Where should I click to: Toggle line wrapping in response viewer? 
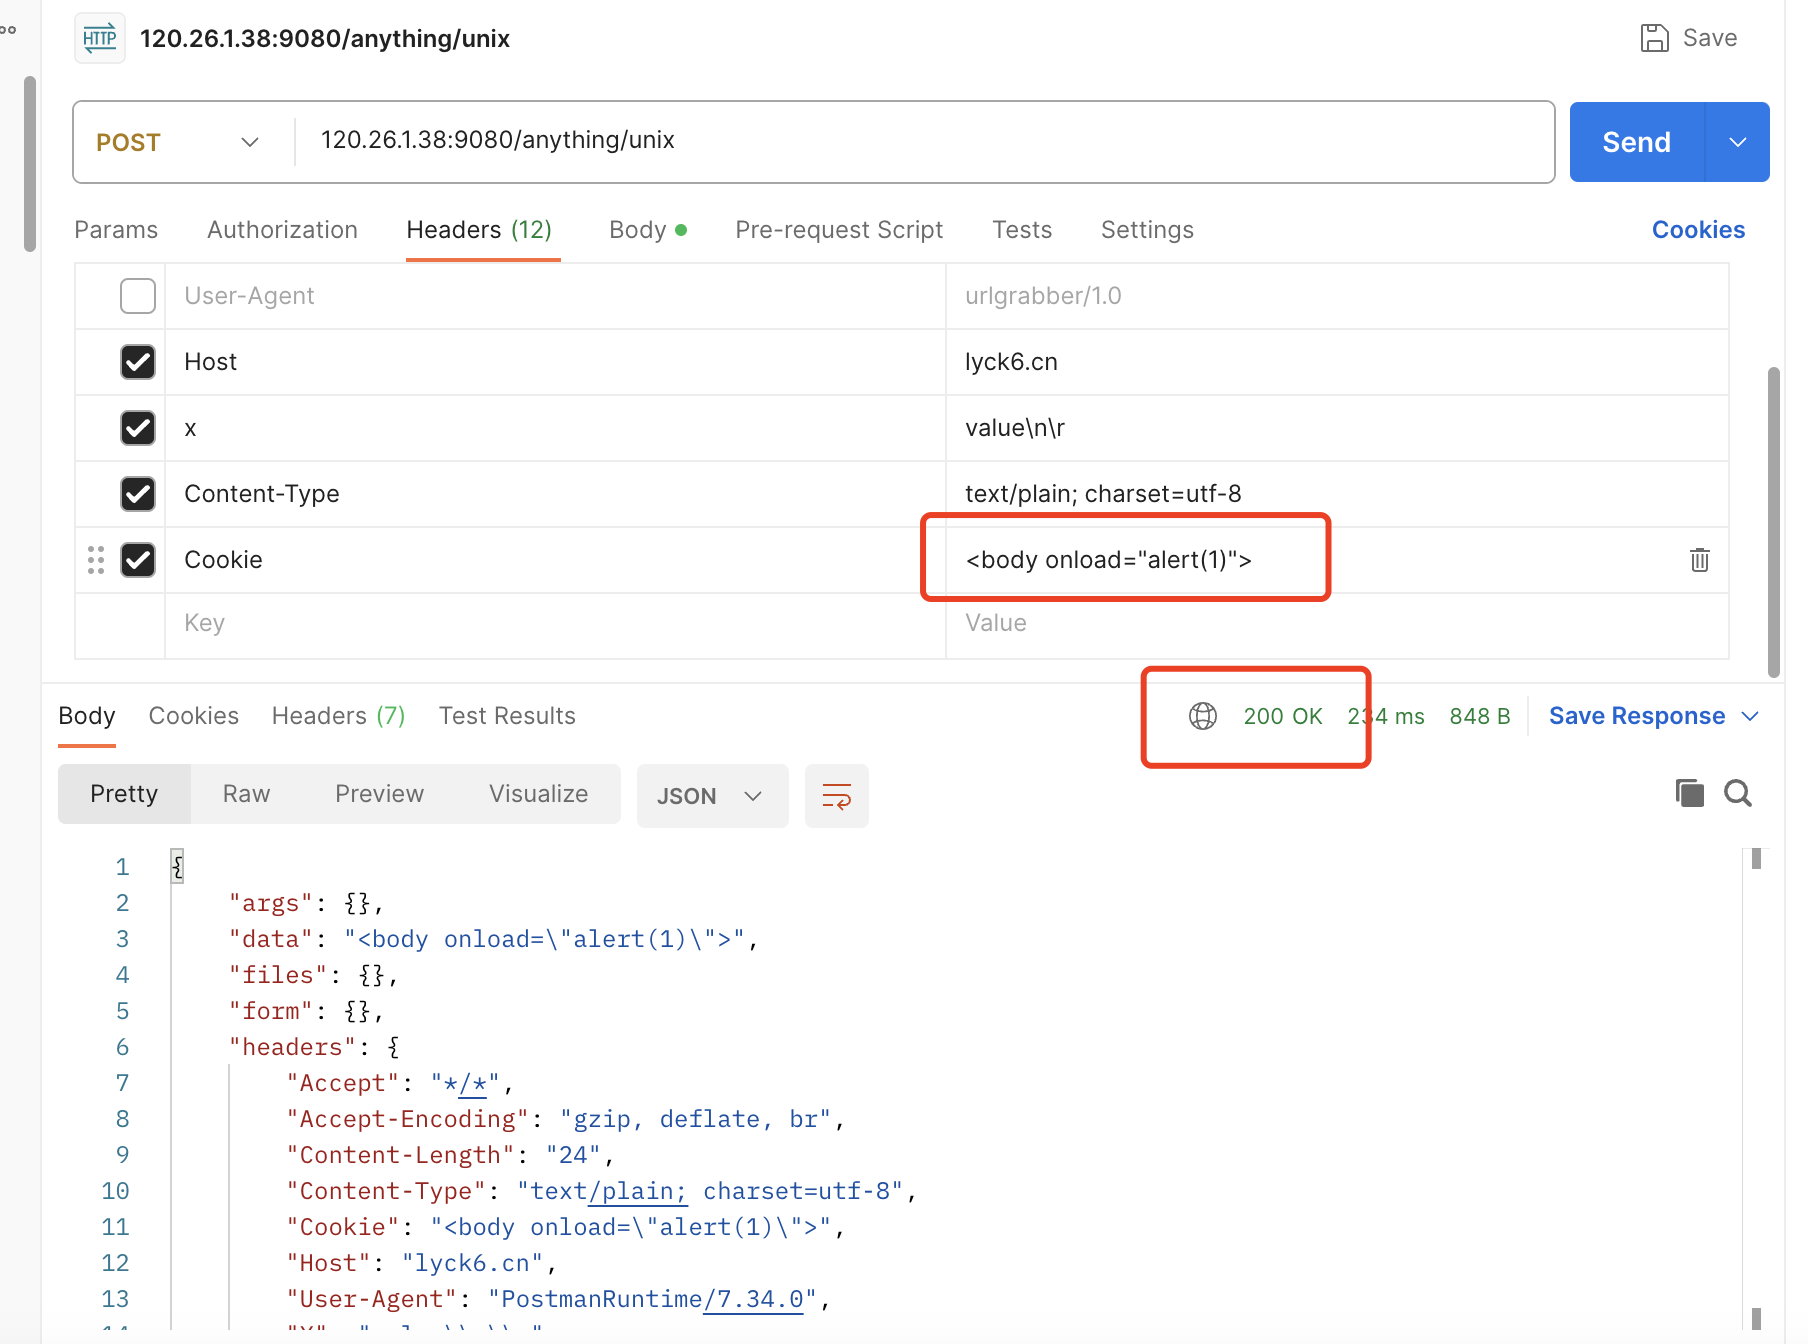pos(836,795)
